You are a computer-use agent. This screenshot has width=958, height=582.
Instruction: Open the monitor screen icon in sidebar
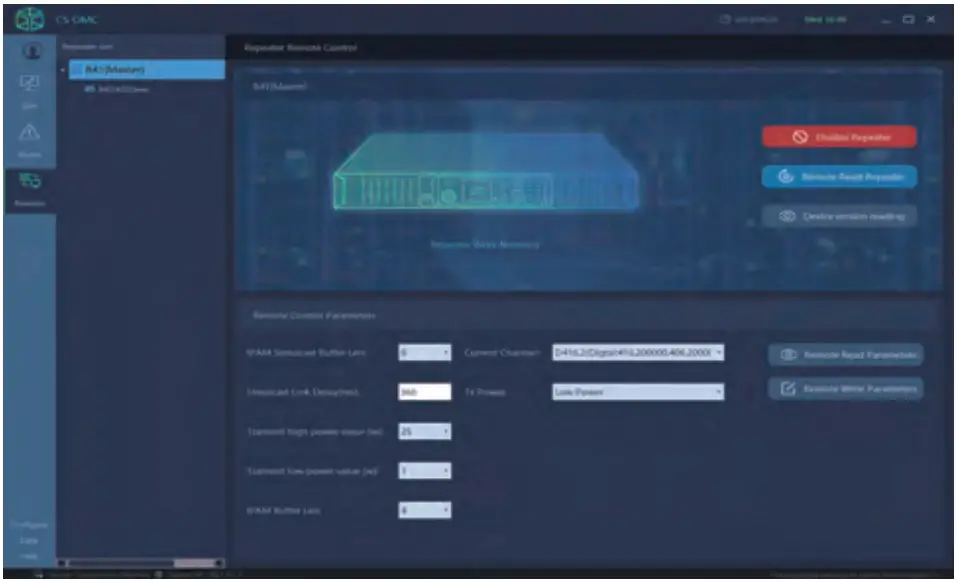pos(29,82)
